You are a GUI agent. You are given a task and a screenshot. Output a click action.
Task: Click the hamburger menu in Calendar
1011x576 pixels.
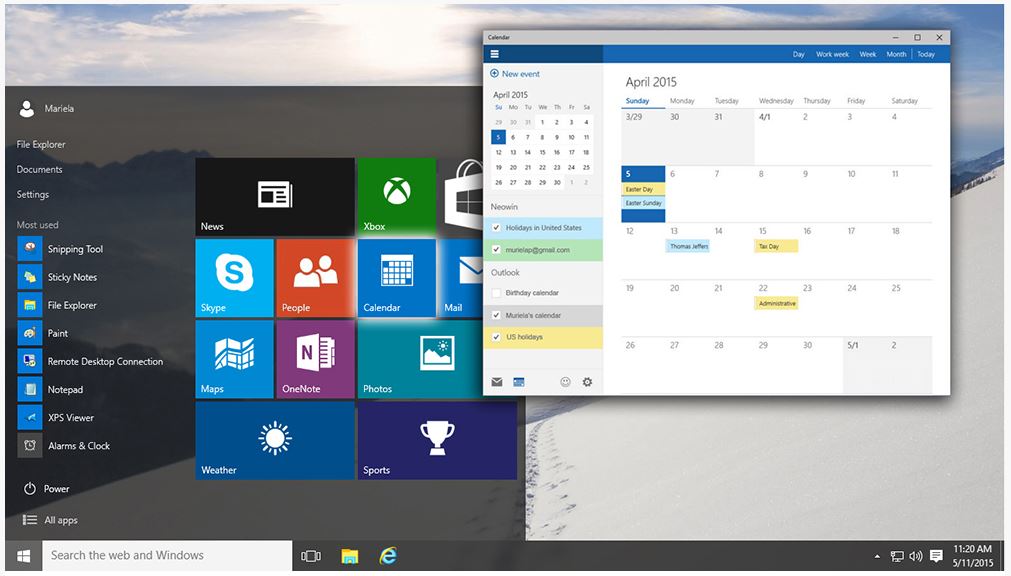(x=495, y=54)
